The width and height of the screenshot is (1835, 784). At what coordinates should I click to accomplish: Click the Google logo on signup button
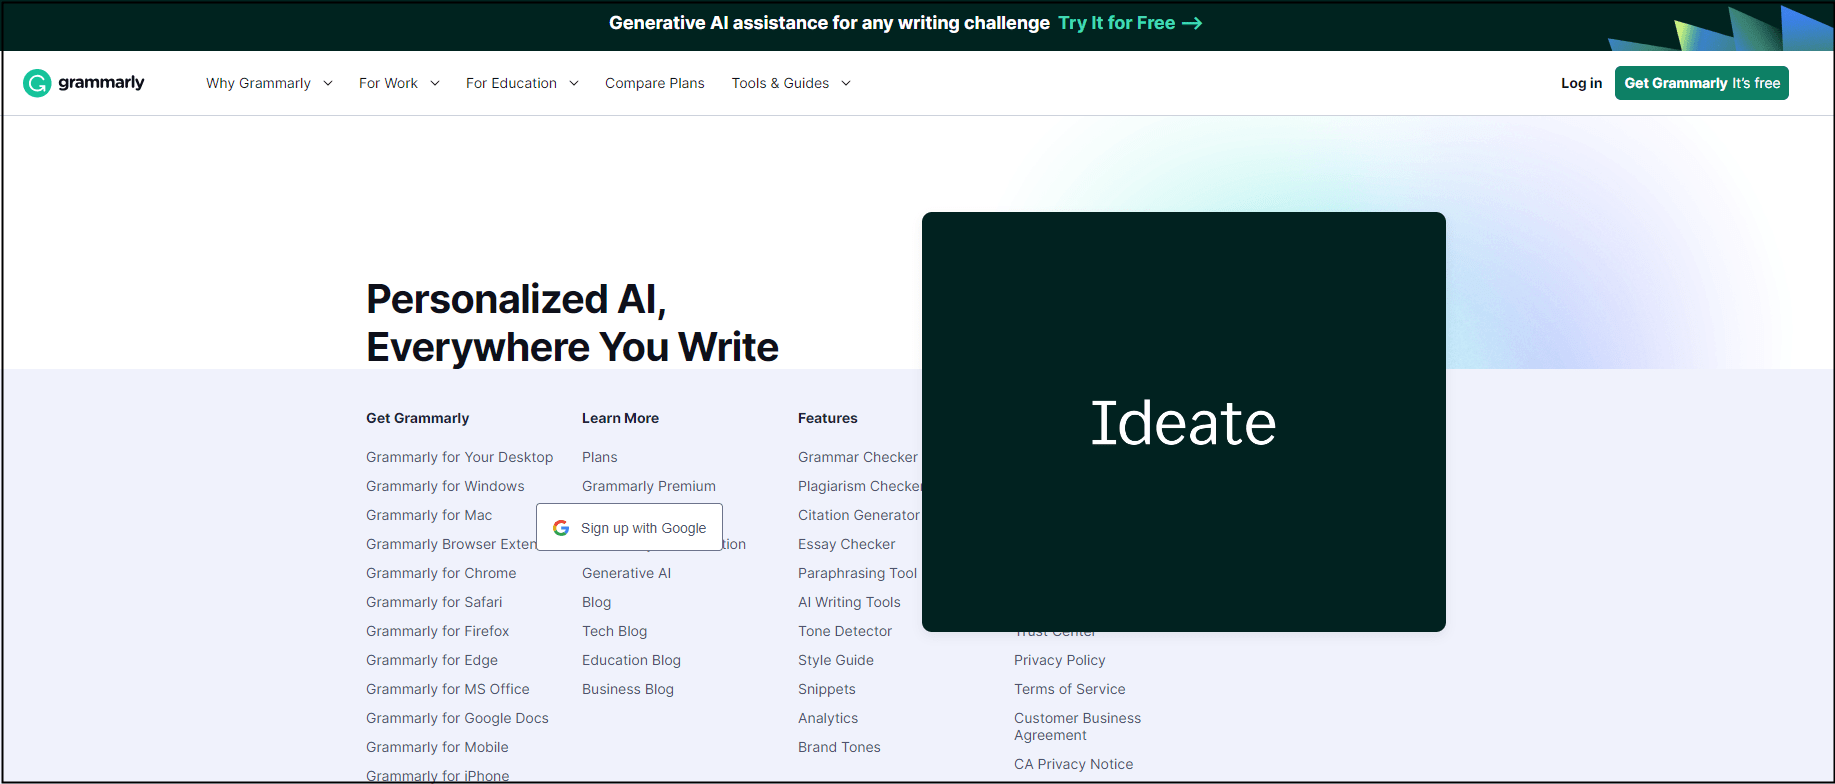pos(561,528)
